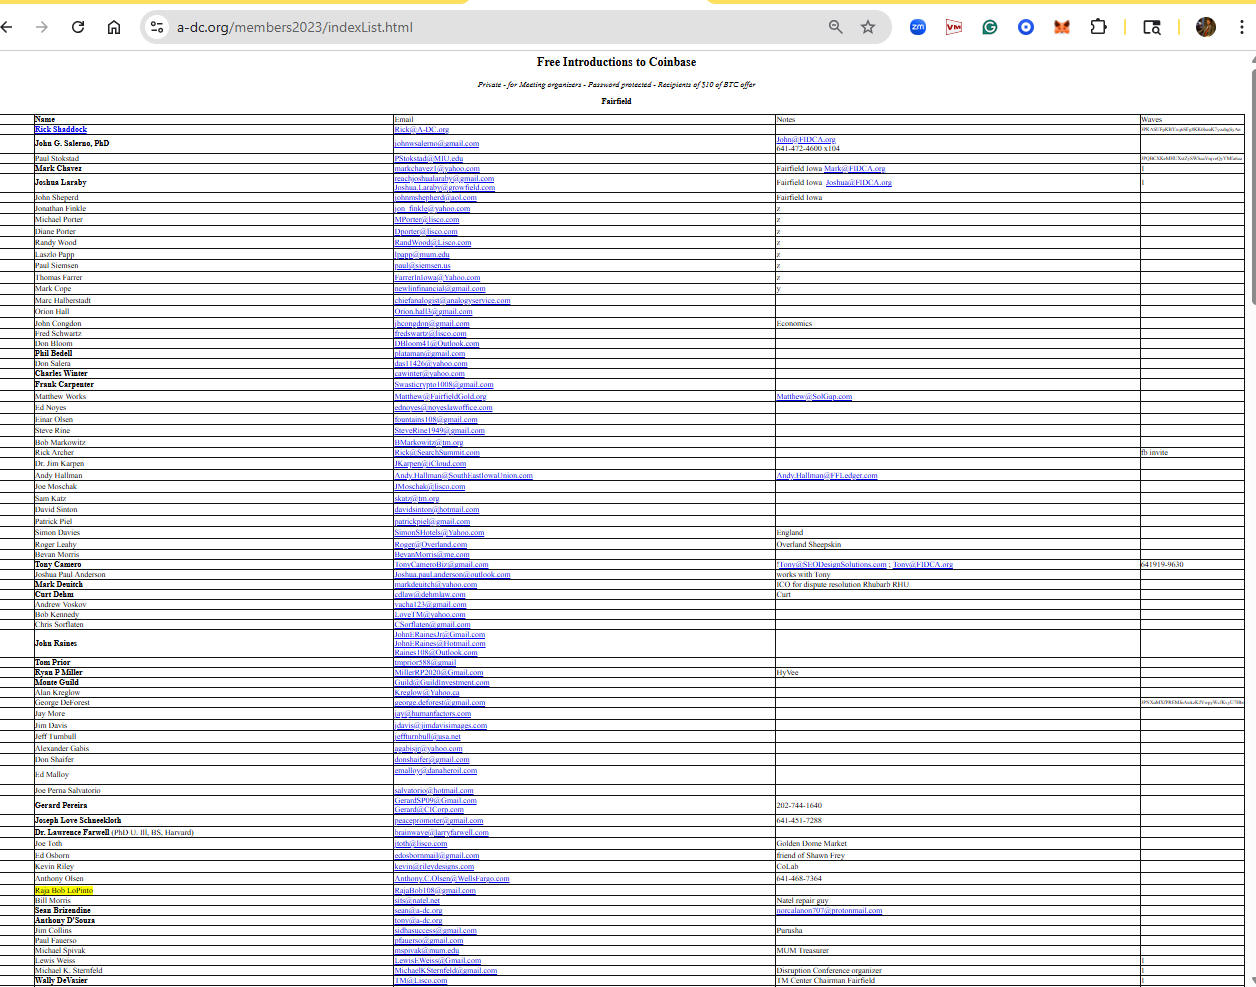
Task: Click the 'Email' column header
Action: [404, 119]
